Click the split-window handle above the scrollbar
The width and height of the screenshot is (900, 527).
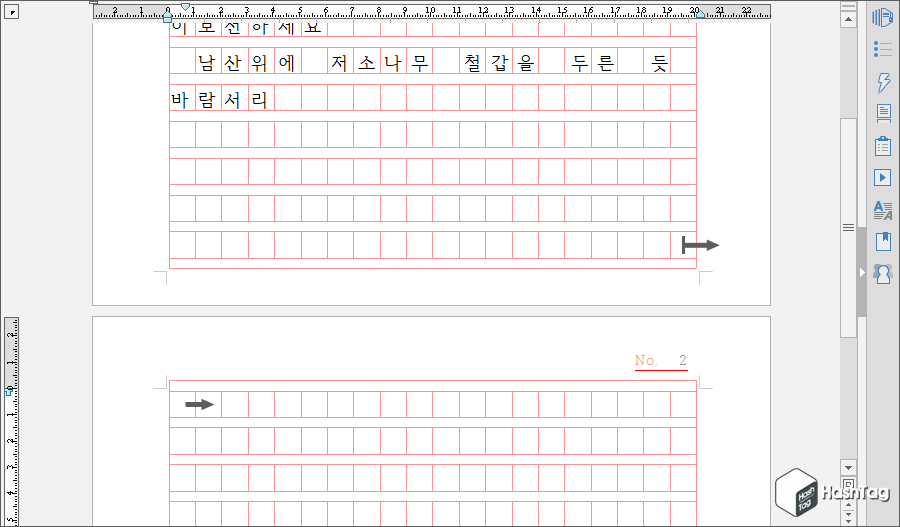(848, 6)
